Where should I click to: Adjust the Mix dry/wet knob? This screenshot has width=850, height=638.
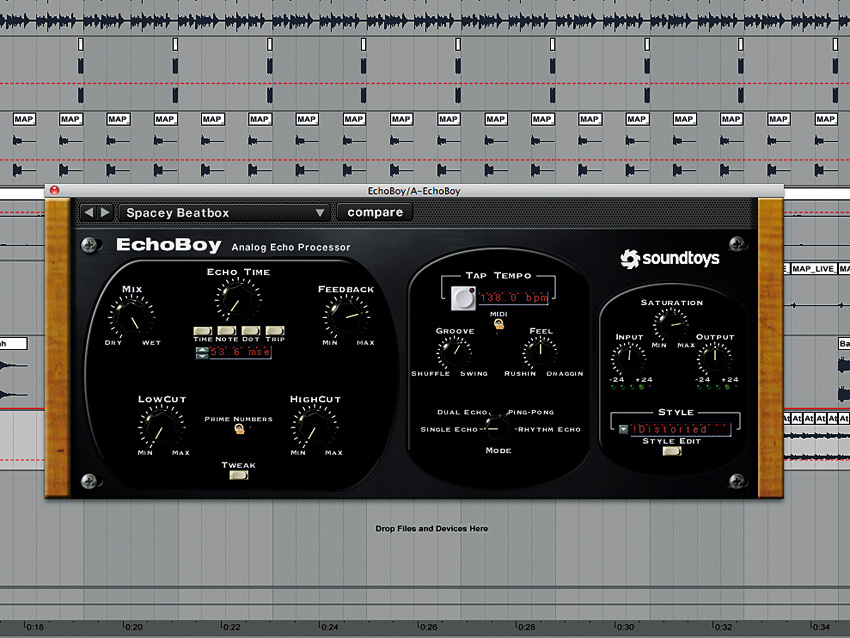[x=131, y=318]
